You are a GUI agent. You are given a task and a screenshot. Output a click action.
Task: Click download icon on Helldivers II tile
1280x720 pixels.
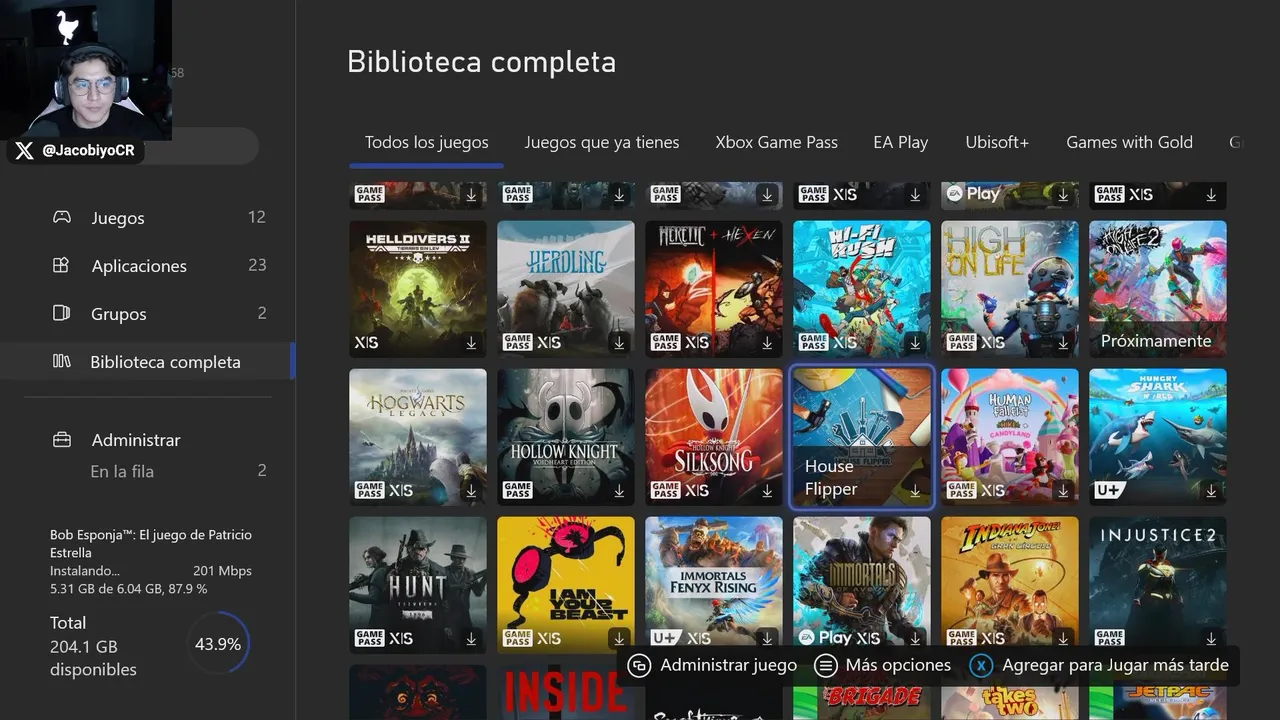[471, 343]
